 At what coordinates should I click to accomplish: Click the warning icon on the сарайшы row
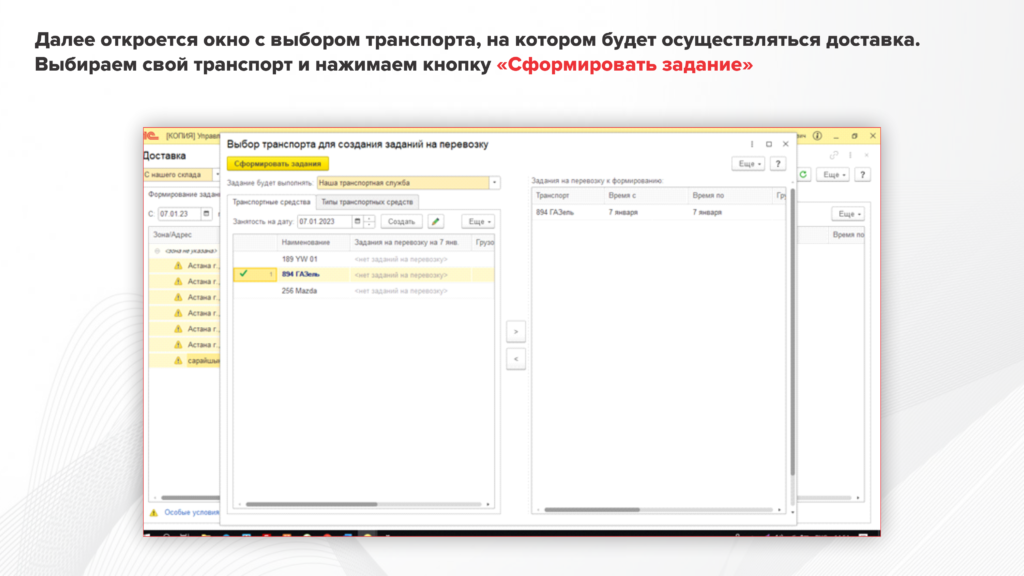point(178,360)
